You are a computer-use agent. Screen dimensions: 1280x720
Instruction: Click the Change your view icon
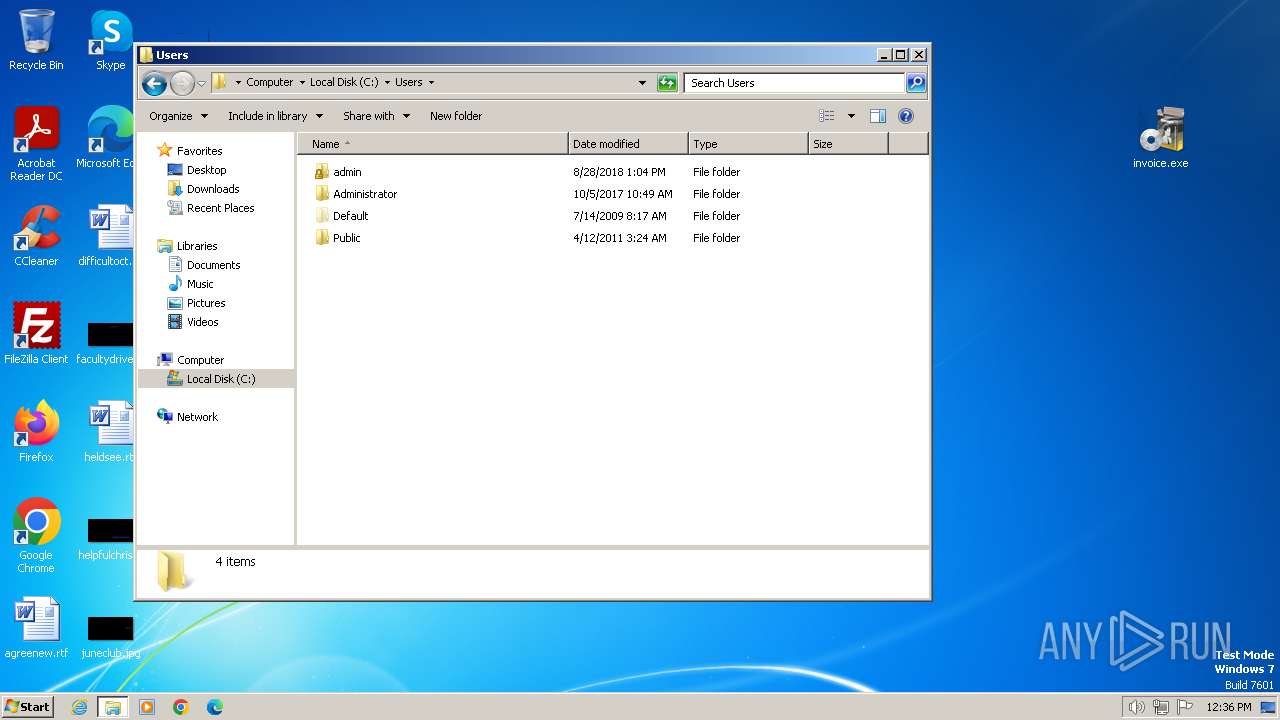826,116
